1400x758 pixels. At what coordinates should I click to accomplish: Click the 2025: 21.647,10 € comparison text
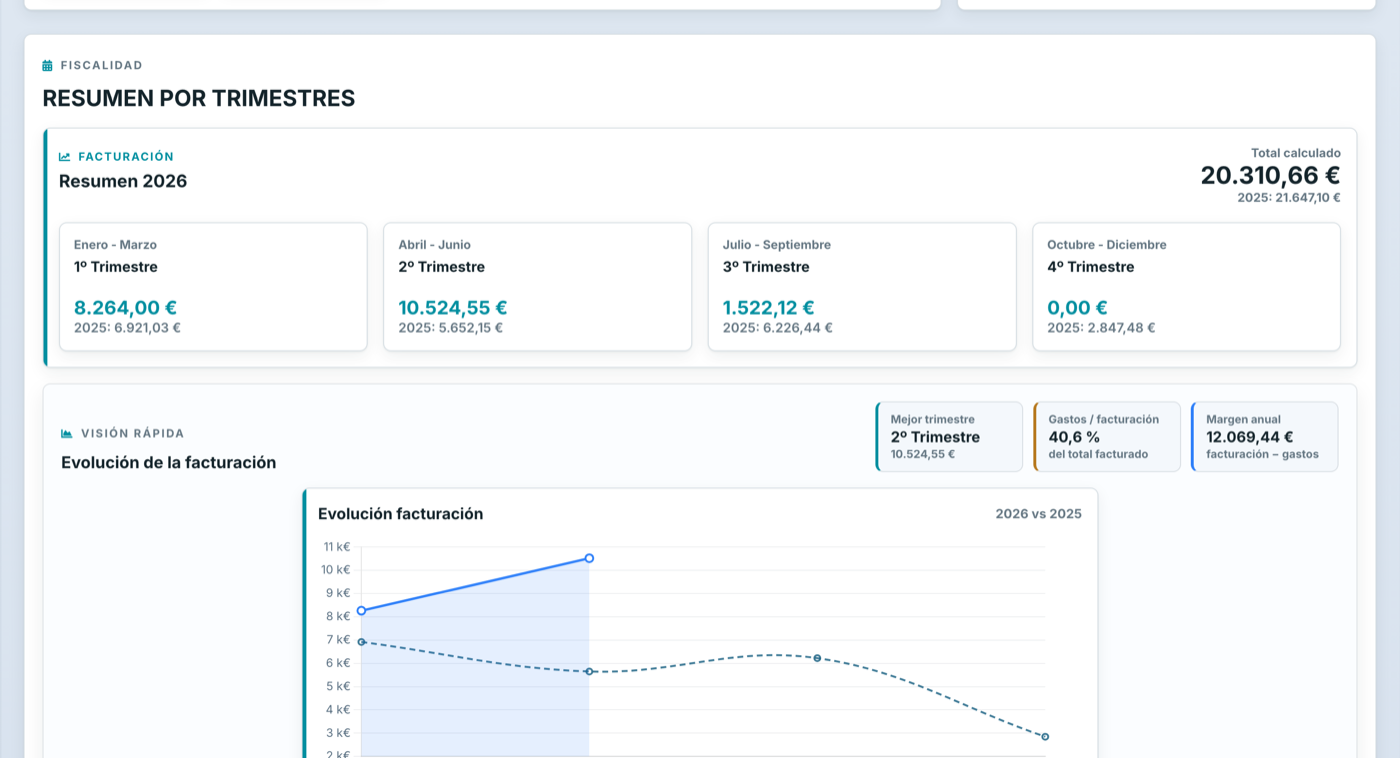[1289, 198]
